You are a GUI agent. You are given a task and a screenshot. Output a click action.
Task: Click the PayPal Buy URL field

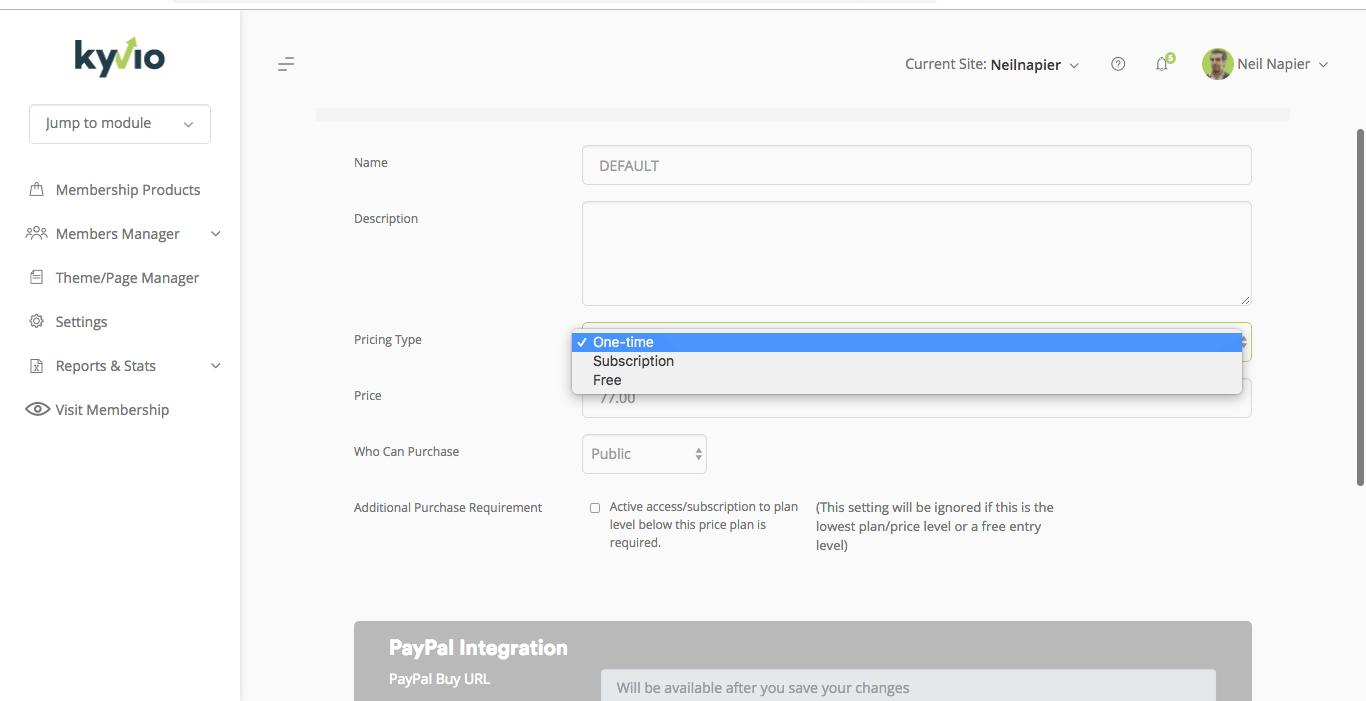click(908, 686)
